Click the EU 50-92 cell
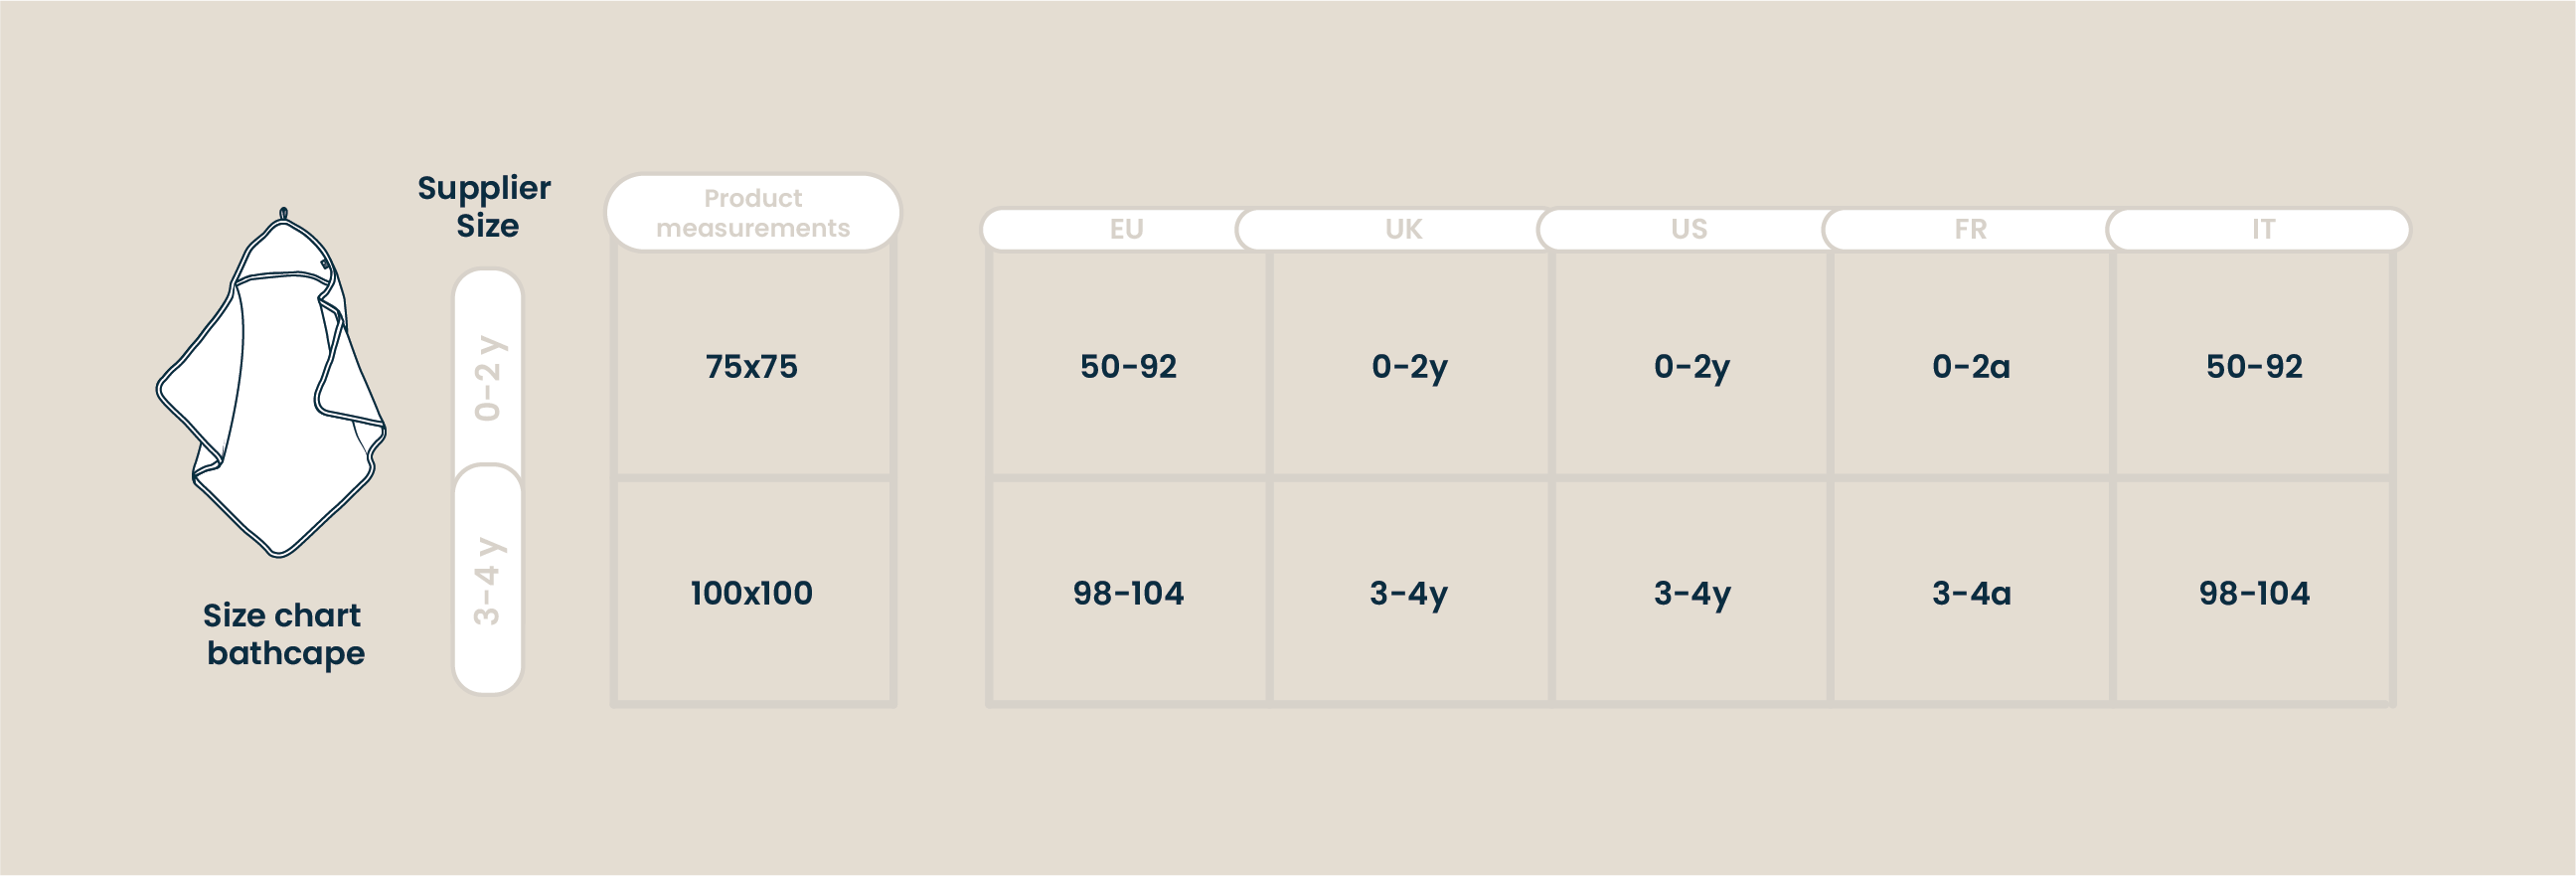Image resolution: width=2576 pixels, height=876 pixels. [1128, 365]
